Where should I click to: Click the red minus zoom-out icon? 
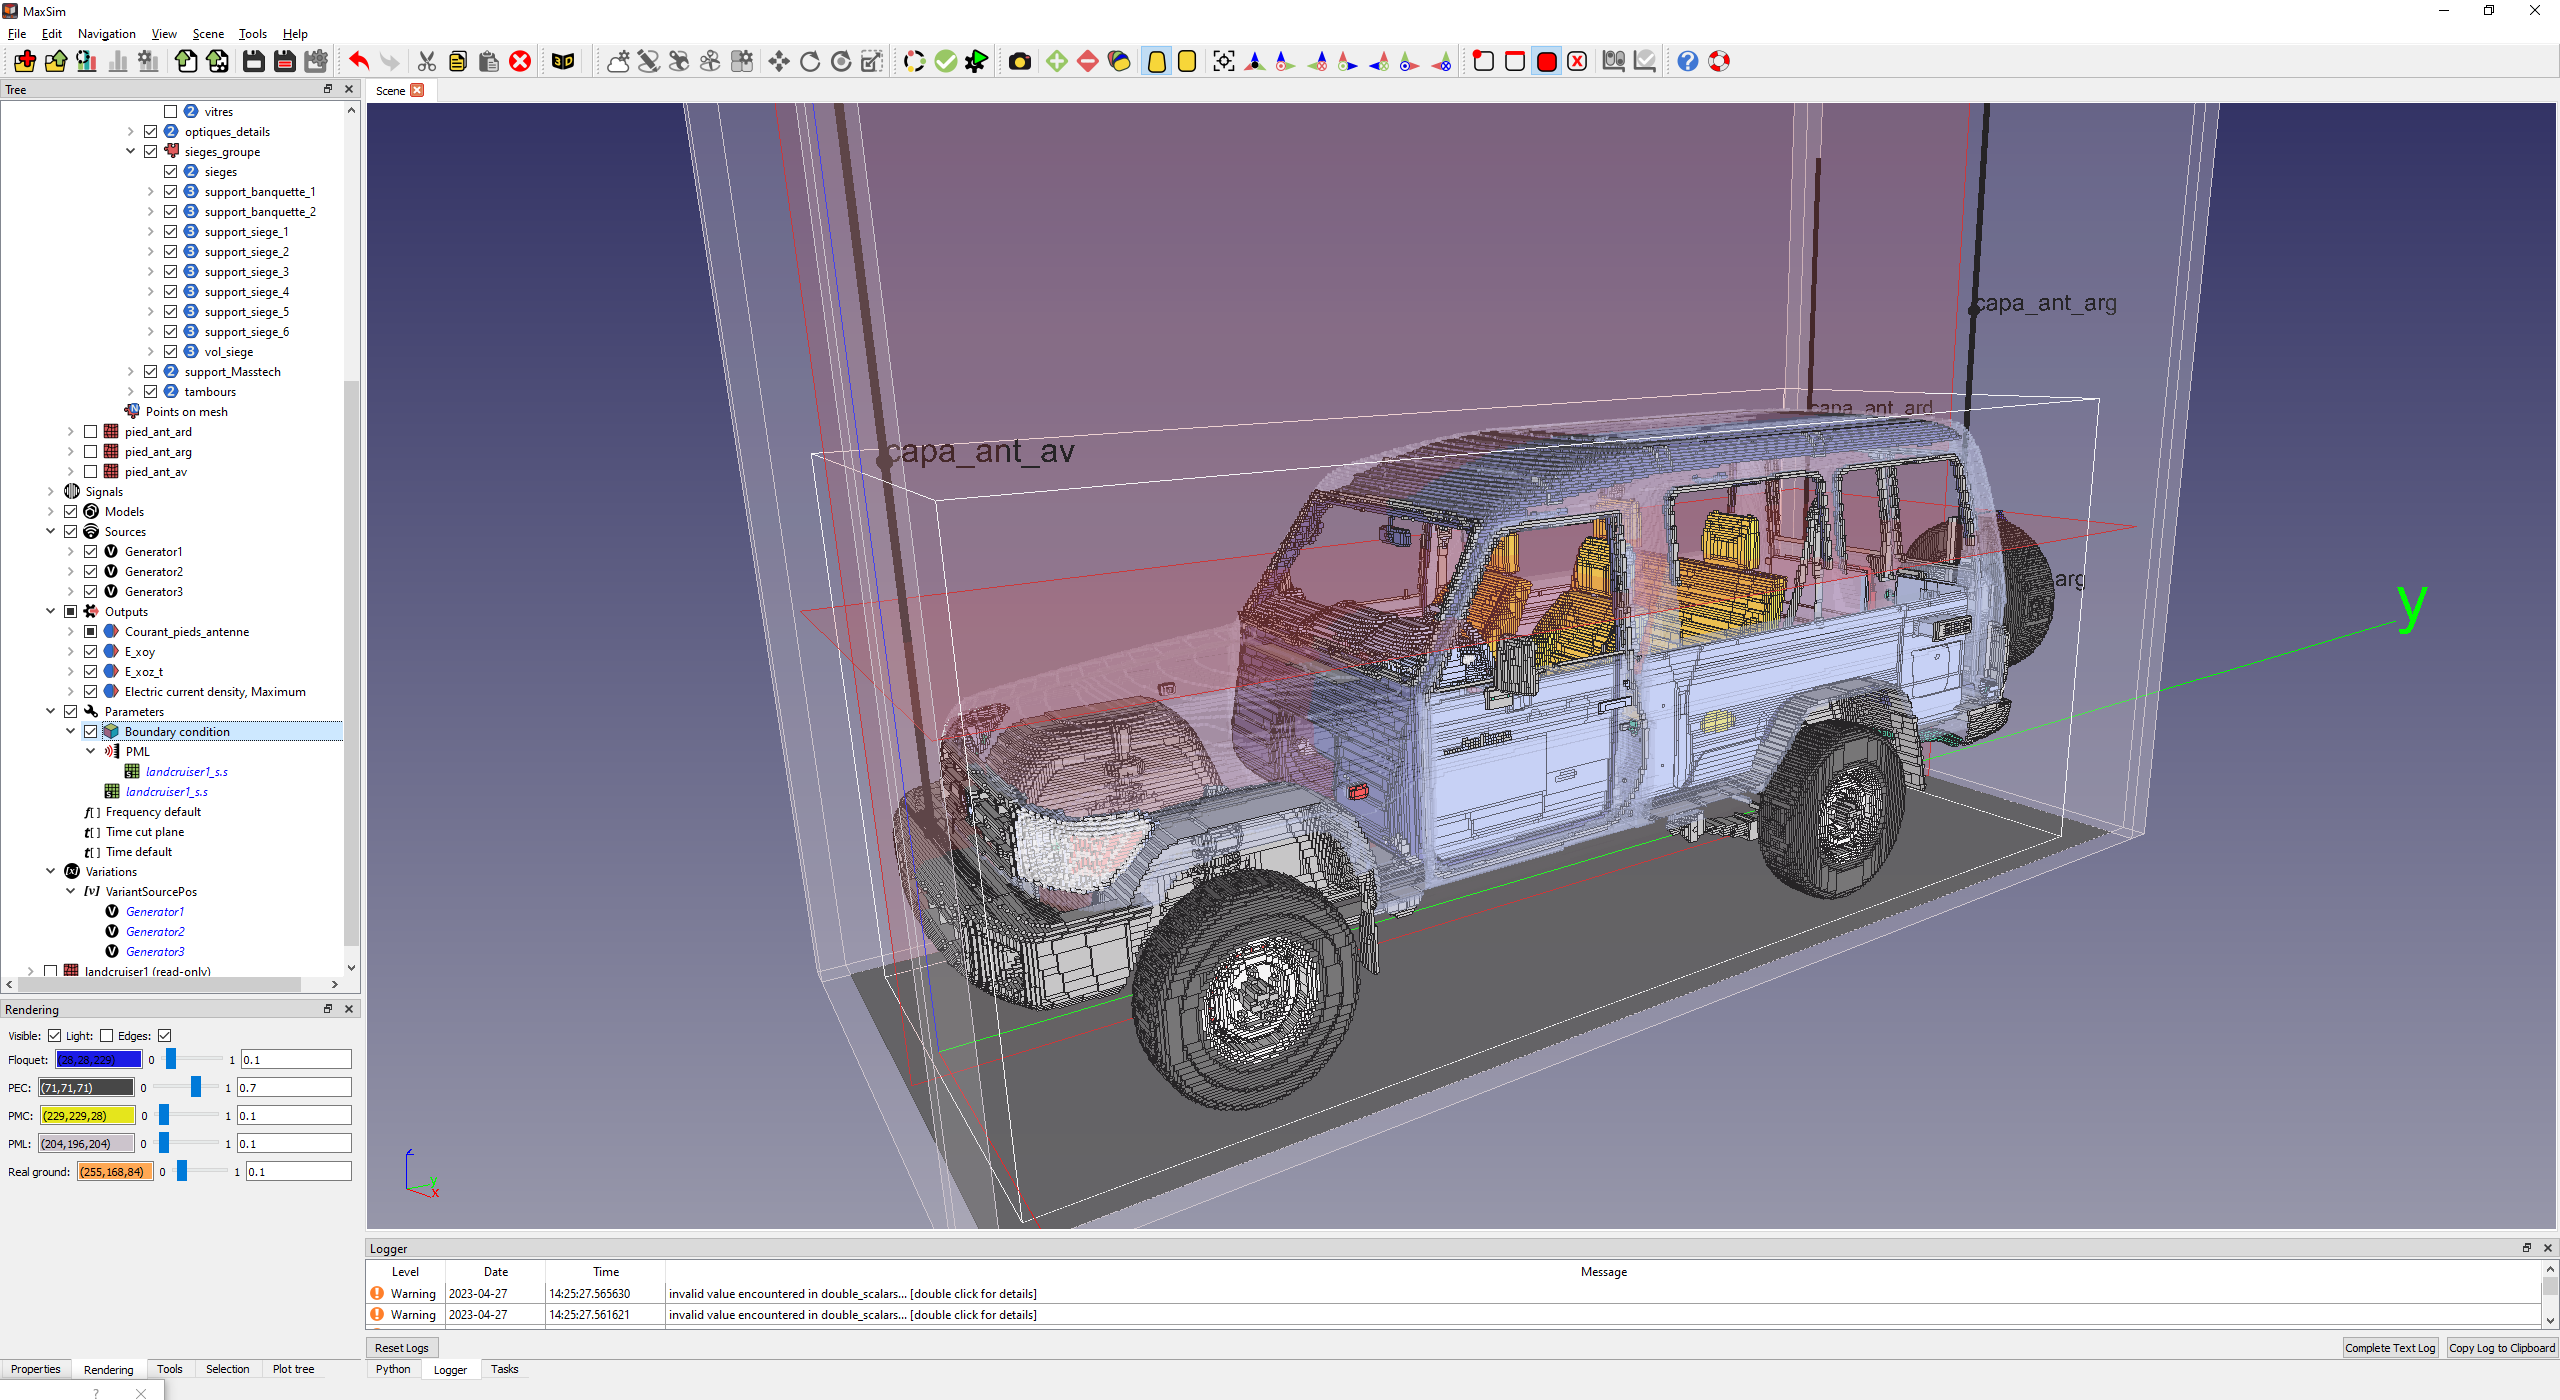tap(1088, 62)
